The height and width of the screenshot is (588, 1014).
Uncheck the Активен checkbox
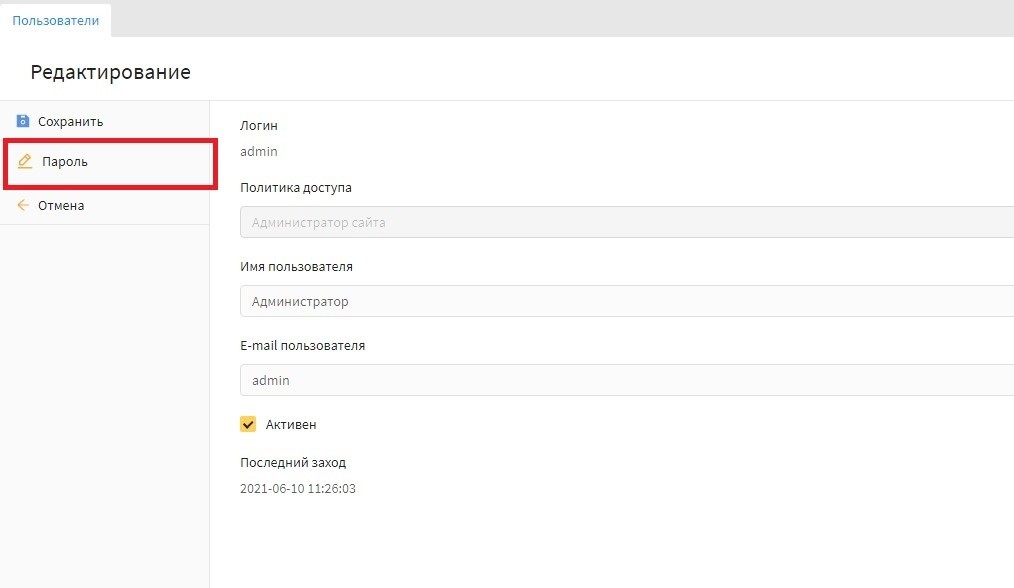click(248, 424)
